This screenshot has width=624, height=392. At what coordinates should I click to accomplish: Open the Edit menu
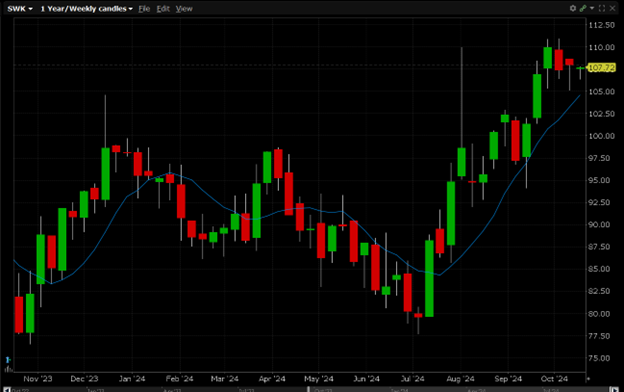pos(163,9)
